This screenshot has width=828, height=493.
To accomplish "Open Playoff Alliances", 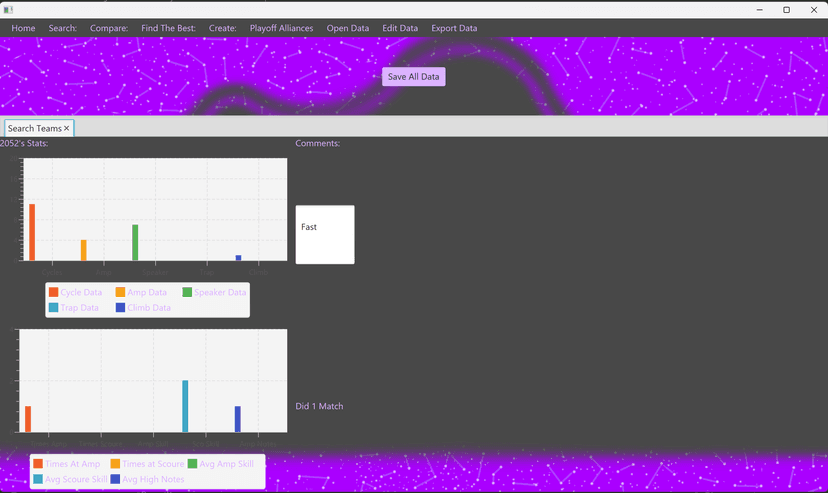I will [281, 28].
